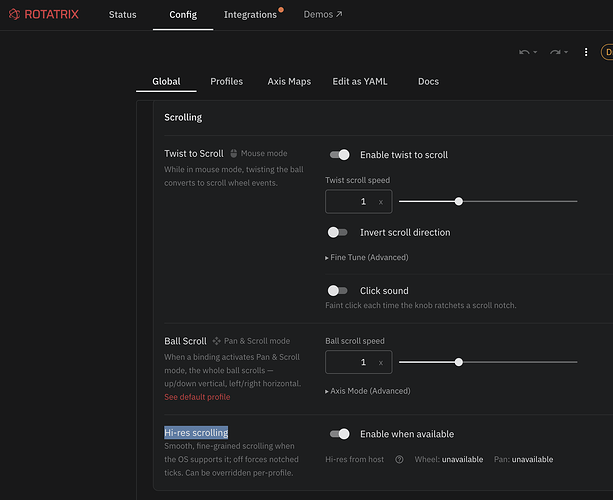Follow the See default profile link

[x=197, y=397]
